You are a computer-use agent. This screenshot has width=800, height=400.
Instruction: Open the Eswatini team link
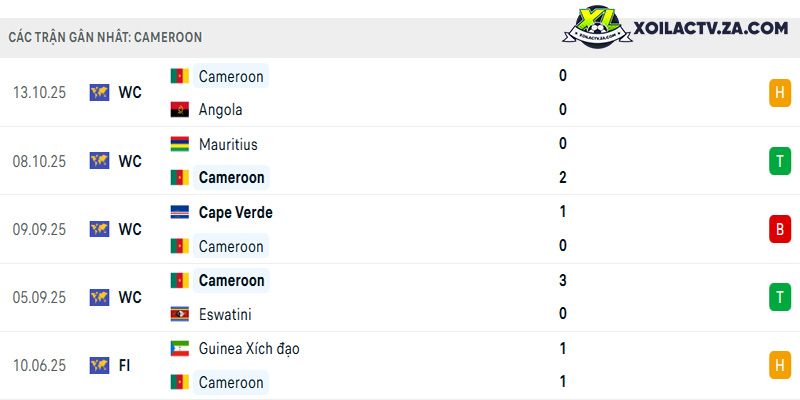(225, 314)
